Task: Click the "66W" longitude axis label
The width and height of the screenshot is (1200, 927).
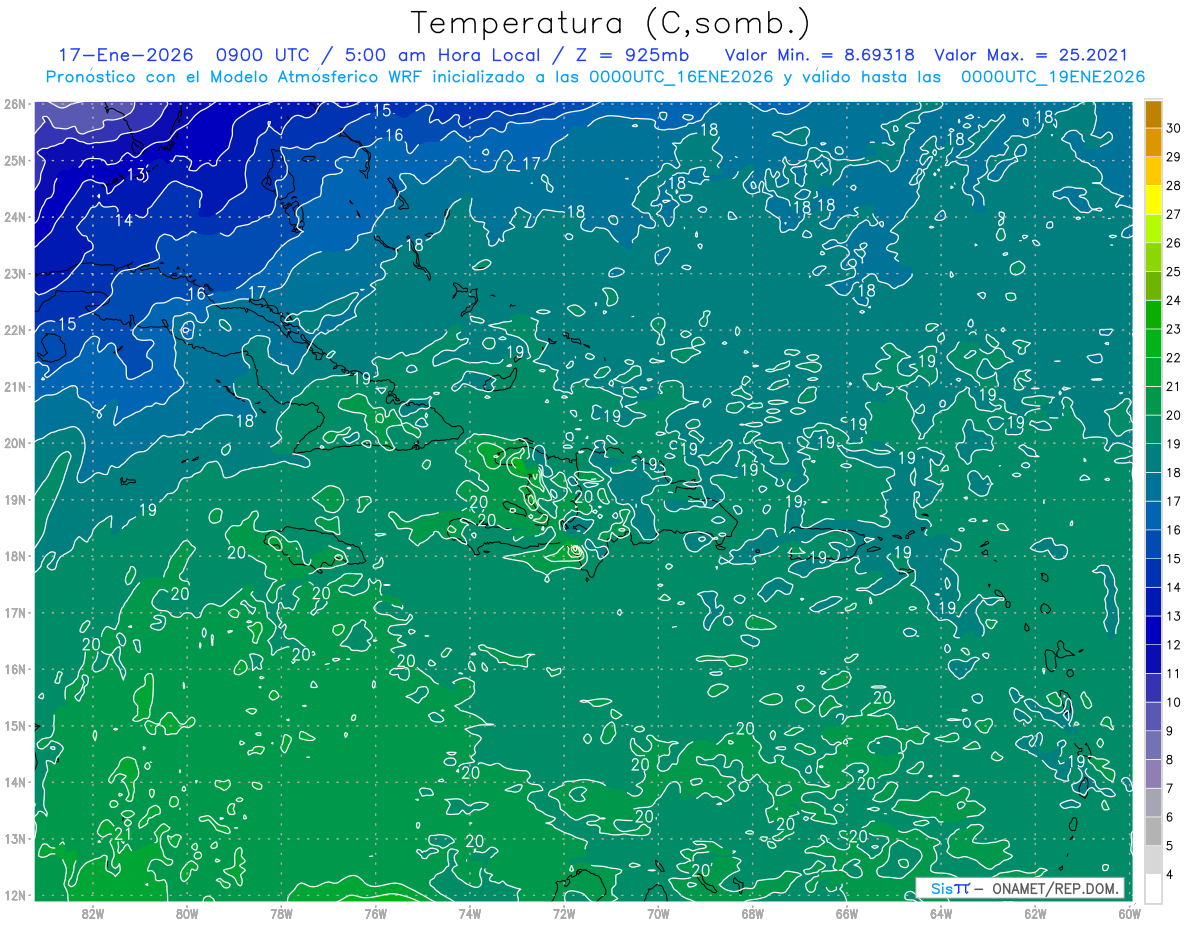Action: [846, 913]
